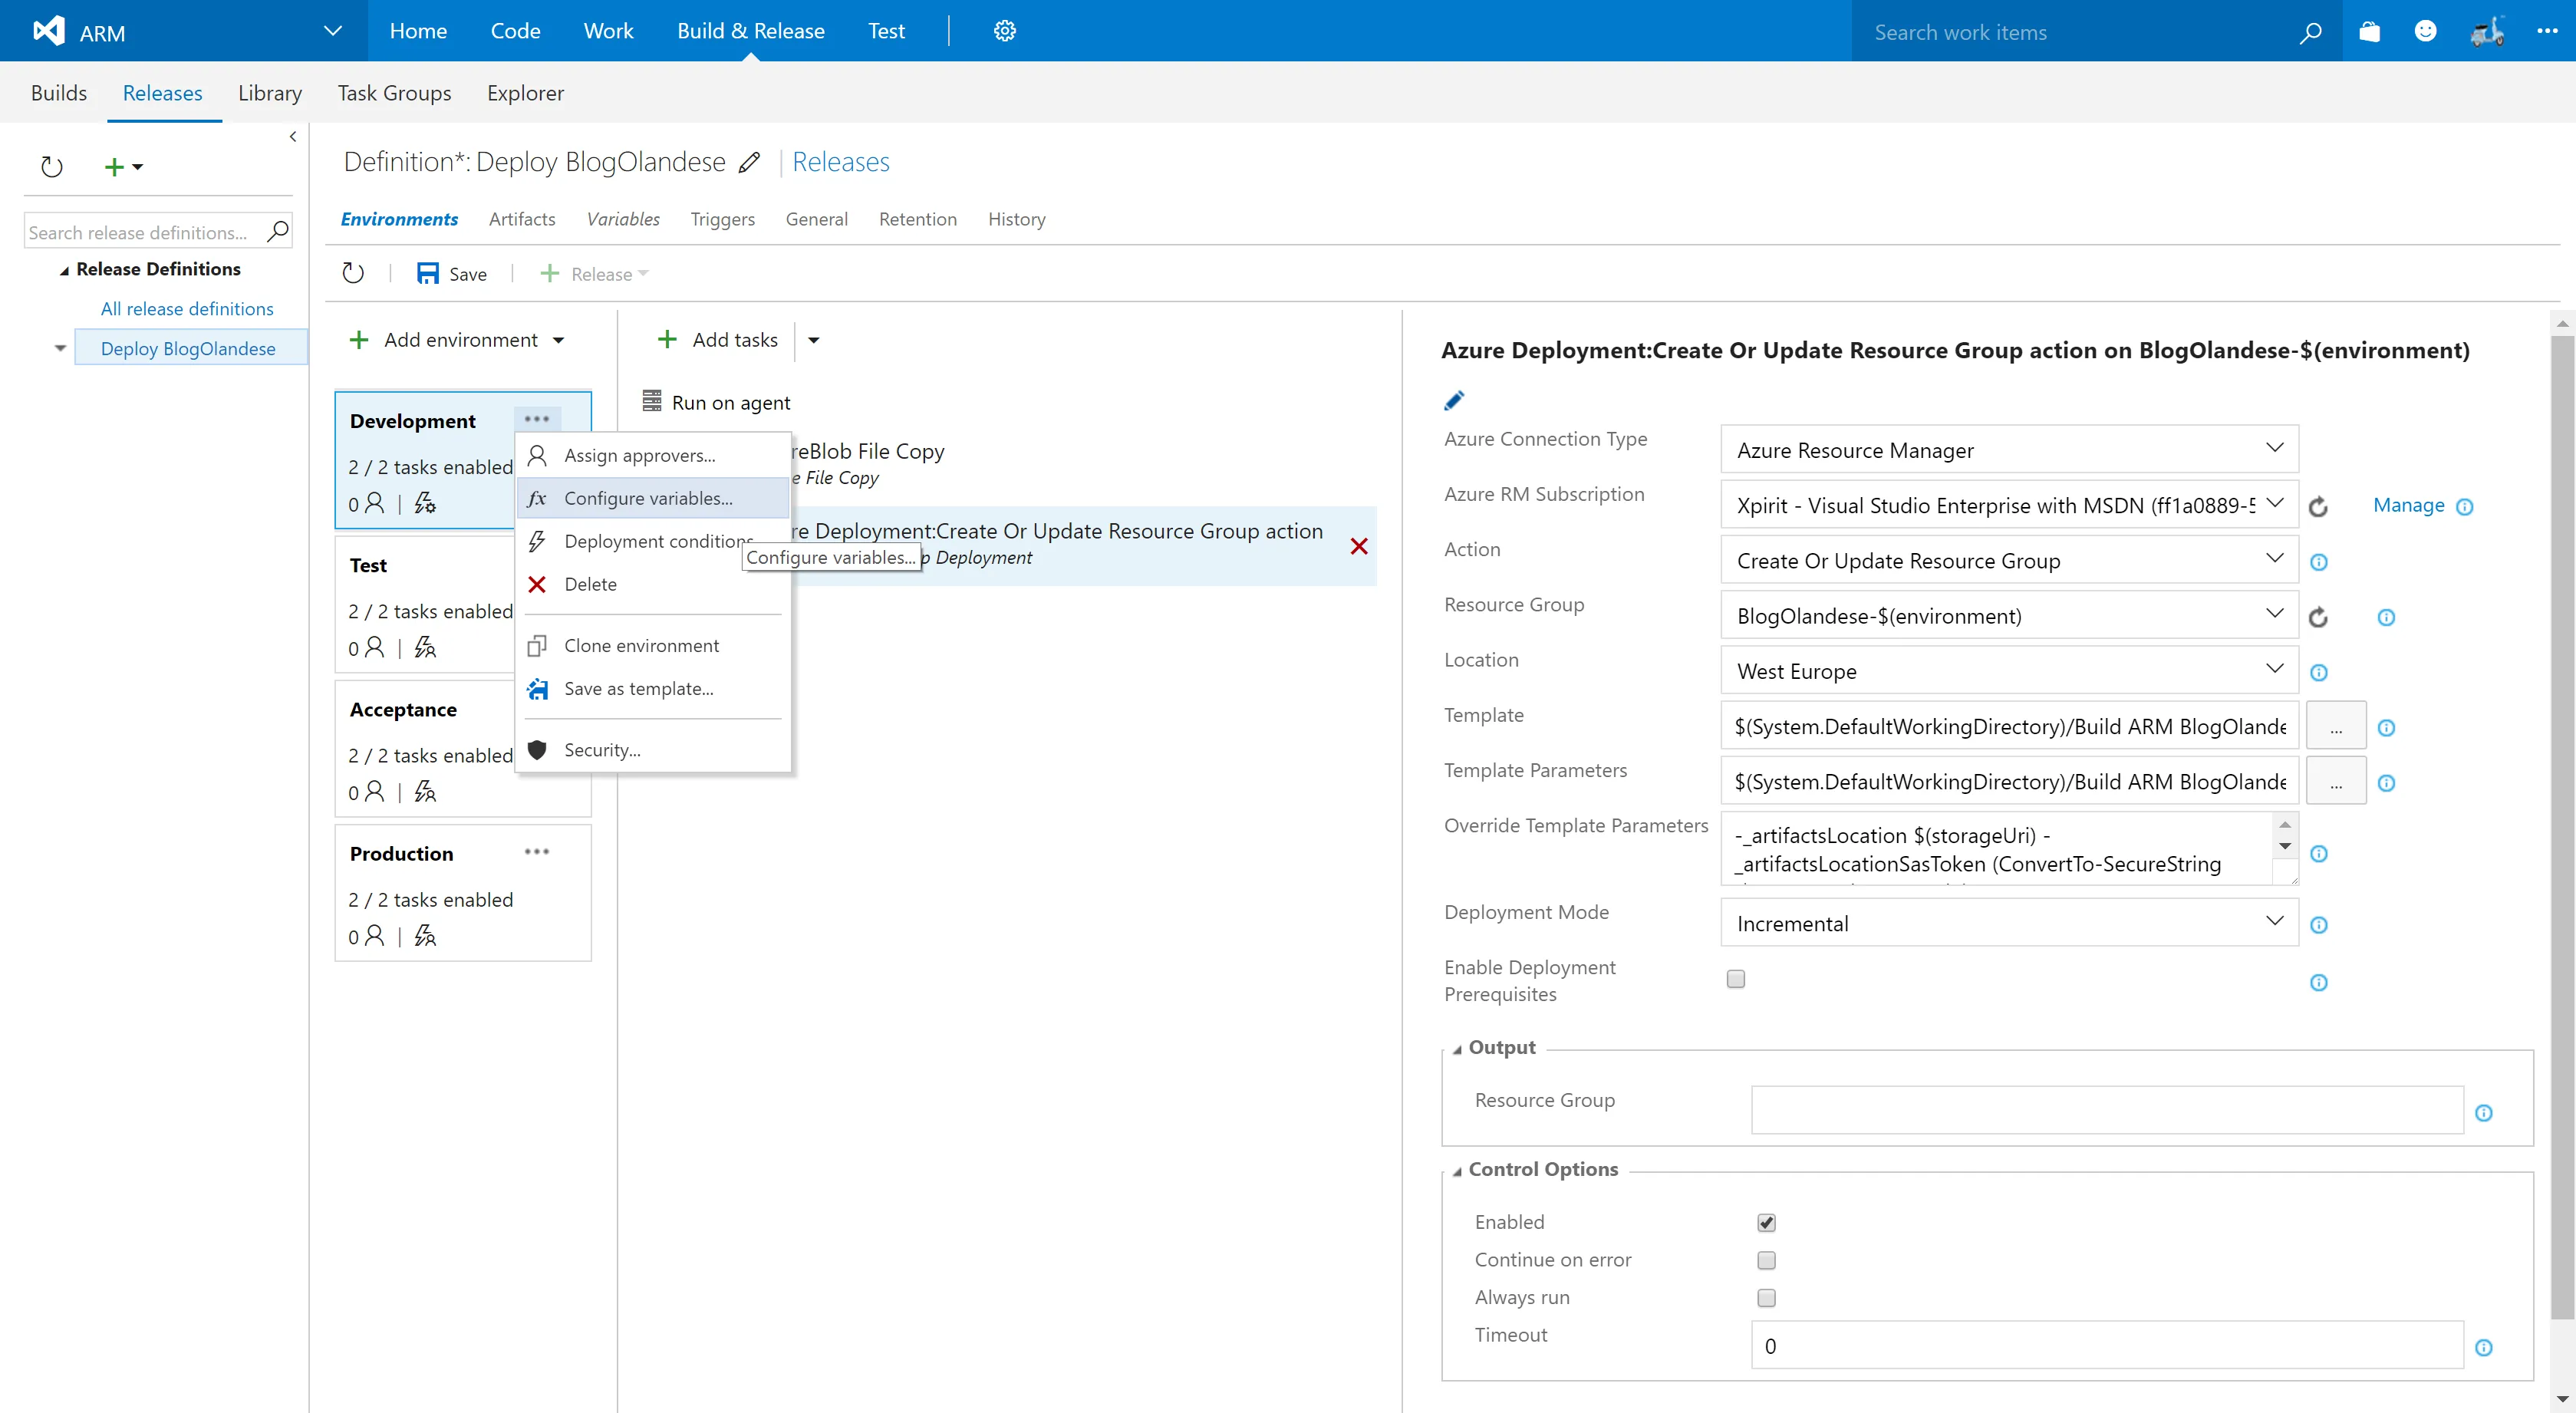2576x1413 pixels.
Task: Open the Development environment ellipsis menu
Action: 537,419
